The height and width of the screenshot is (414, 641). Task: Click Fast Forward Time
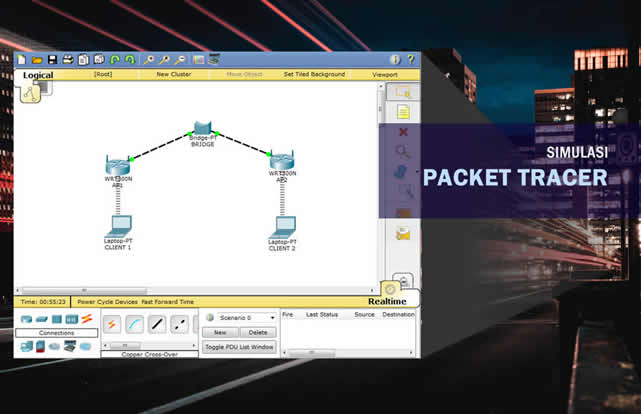[x=168, y=302]
